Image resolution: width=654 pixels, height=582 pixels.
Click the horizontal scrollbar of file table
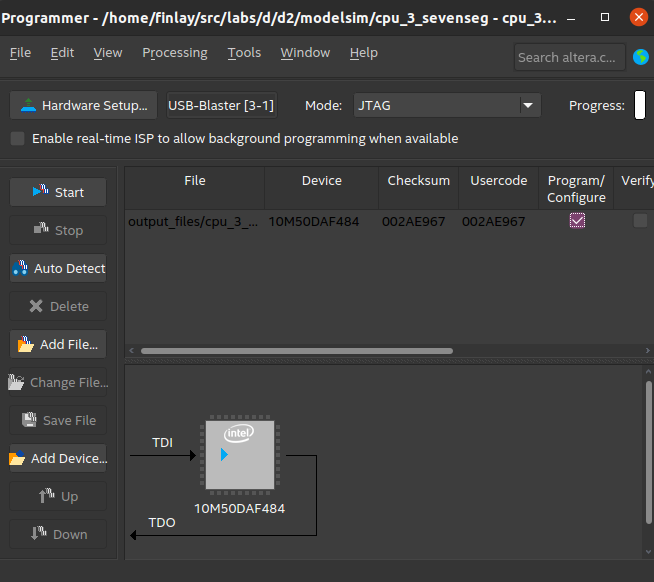pyautogui.click(x=297, y=351)
